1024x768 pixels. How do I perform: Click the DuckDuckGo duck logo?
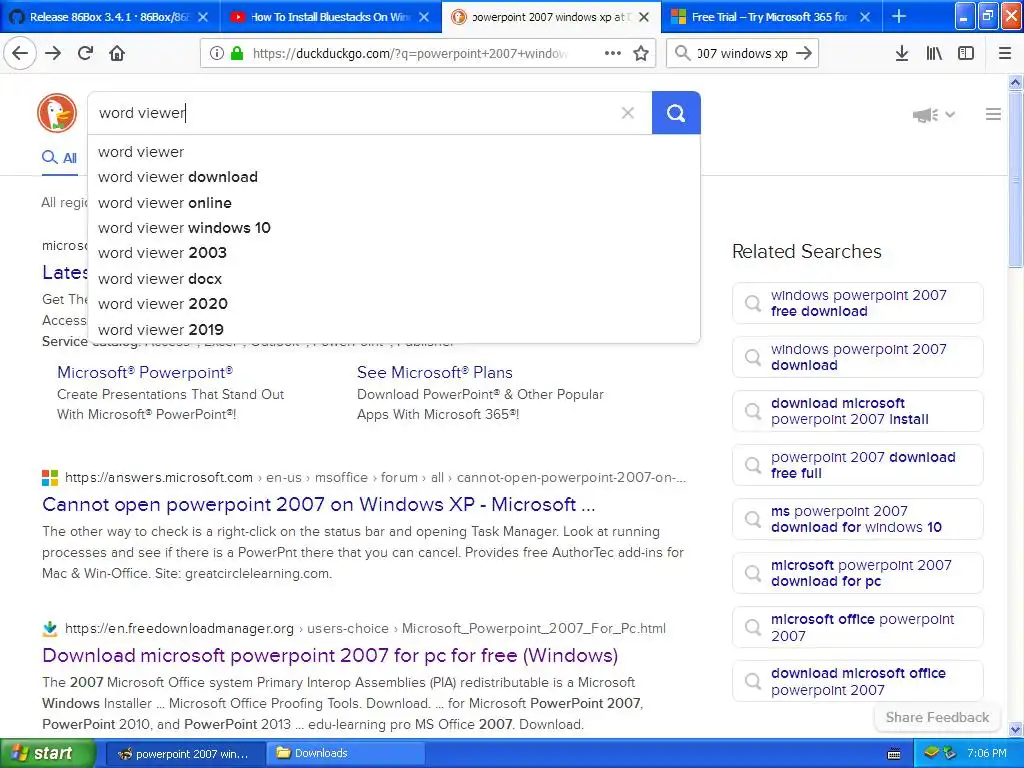[x=57, y=112]
